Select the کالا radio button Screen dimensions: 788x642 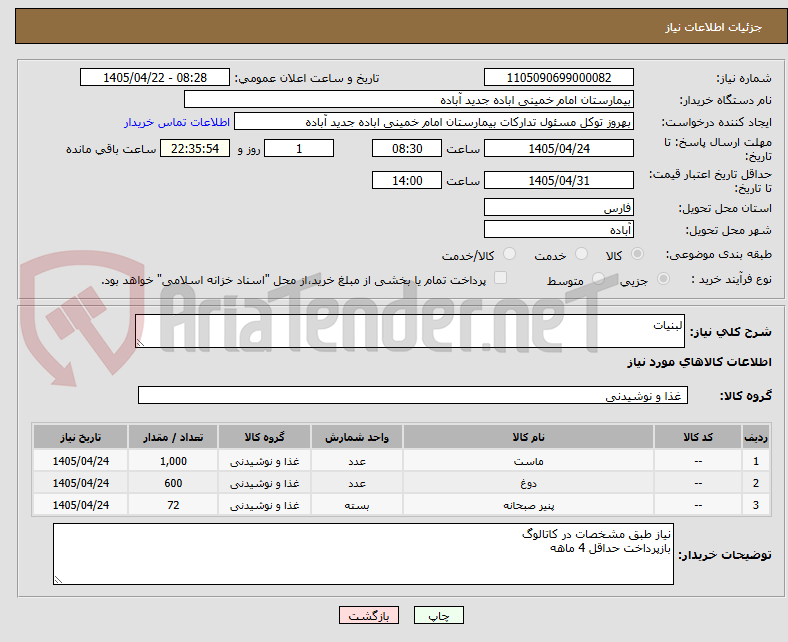click(x=637, y=254)
